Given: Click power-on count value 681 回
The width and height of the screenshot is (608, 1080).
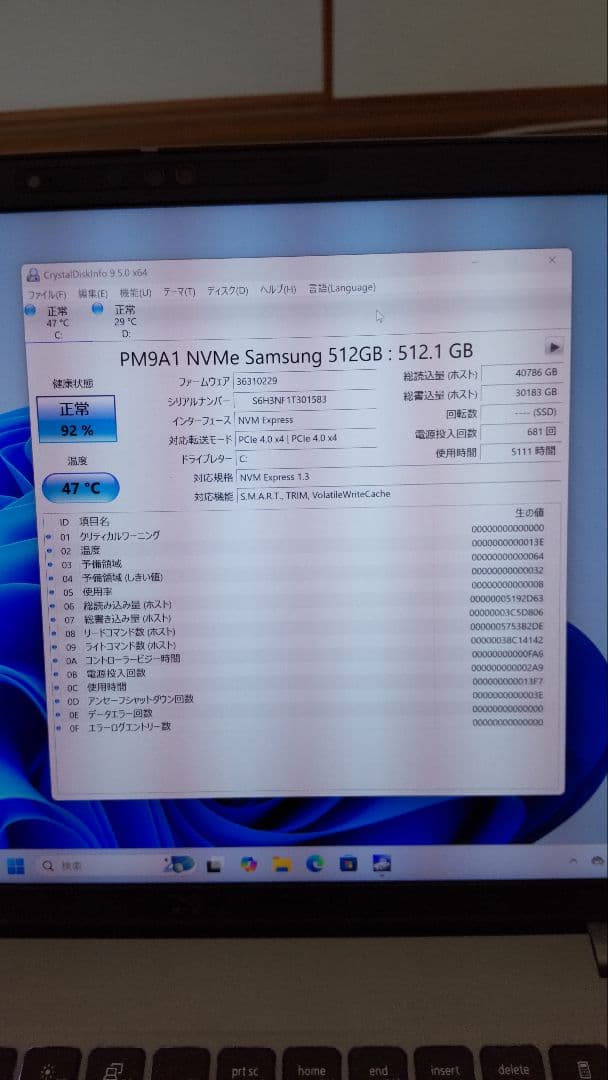Looking at the screenshot, I should click(521, 433).
